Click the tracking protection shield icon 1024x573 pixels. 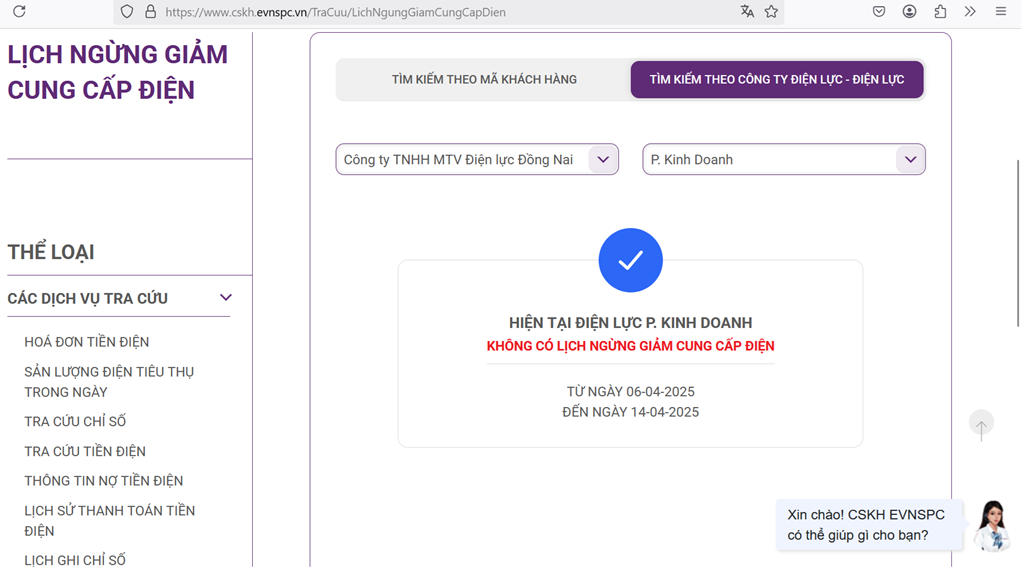coord(127,12)
